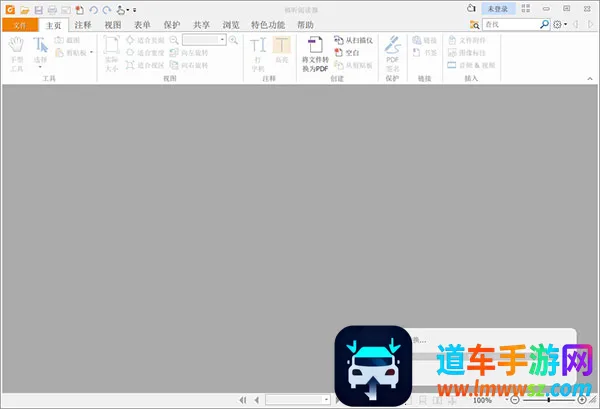
Task: Click the Redo arrow icon
Action: [106, 9]
